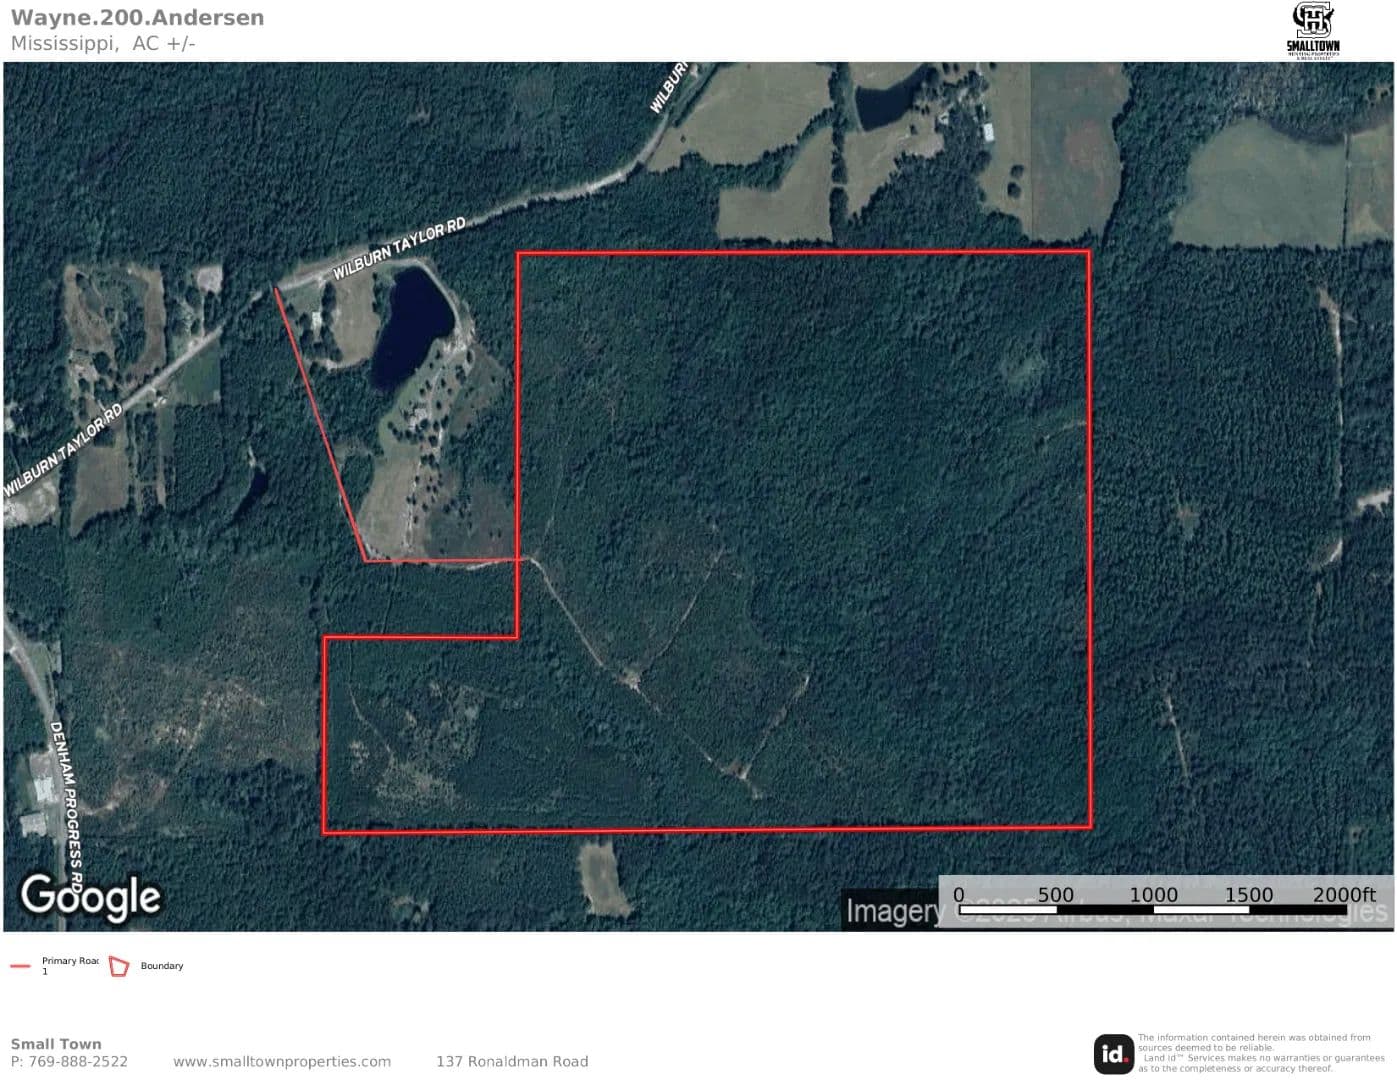Screen dimensions: 1397x1080
Task: Click the 2000ft end of the scale bar
Action: (1342, 895)
